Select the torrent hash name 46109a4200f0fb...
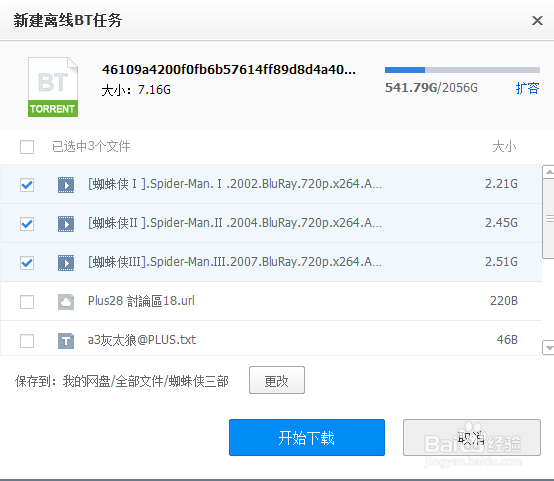 [229, 70]
